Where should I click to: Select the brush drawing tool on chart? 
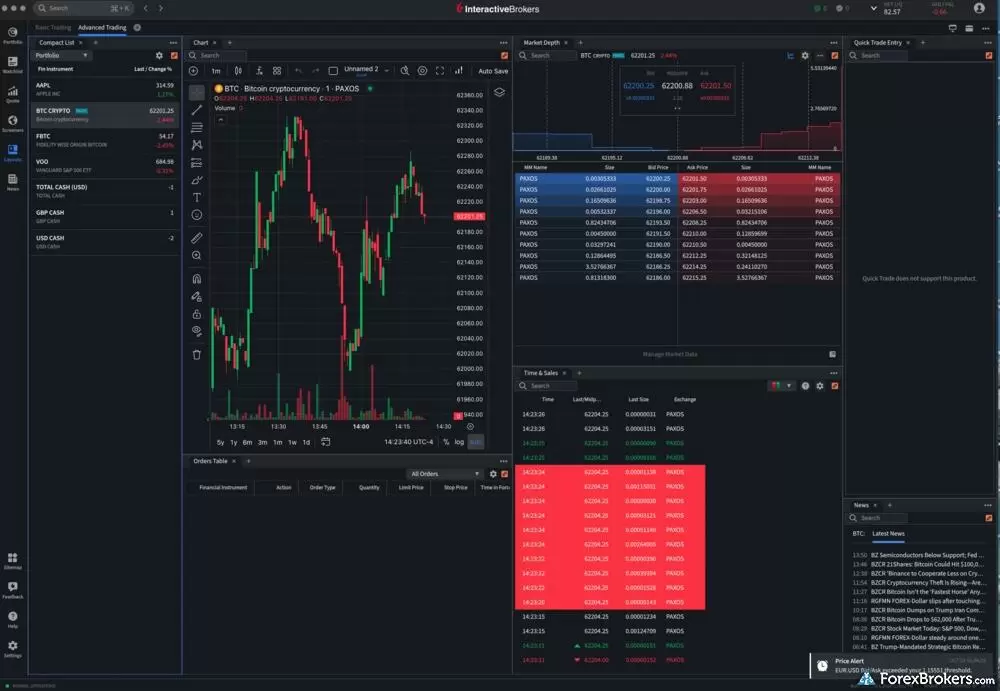pos(197,181)
